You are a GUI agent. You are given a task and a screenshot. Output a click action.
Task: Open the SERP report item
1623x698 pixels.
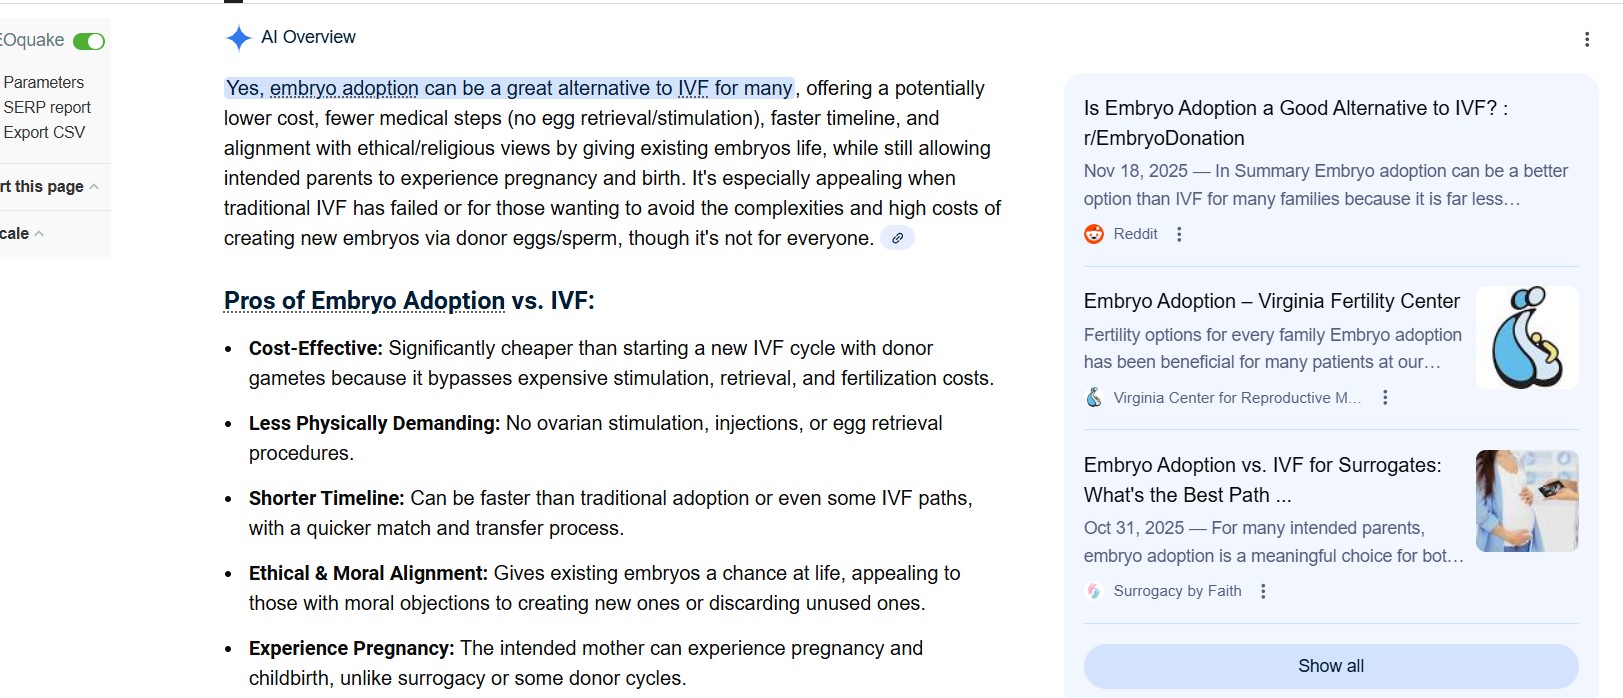pos(47,107)
